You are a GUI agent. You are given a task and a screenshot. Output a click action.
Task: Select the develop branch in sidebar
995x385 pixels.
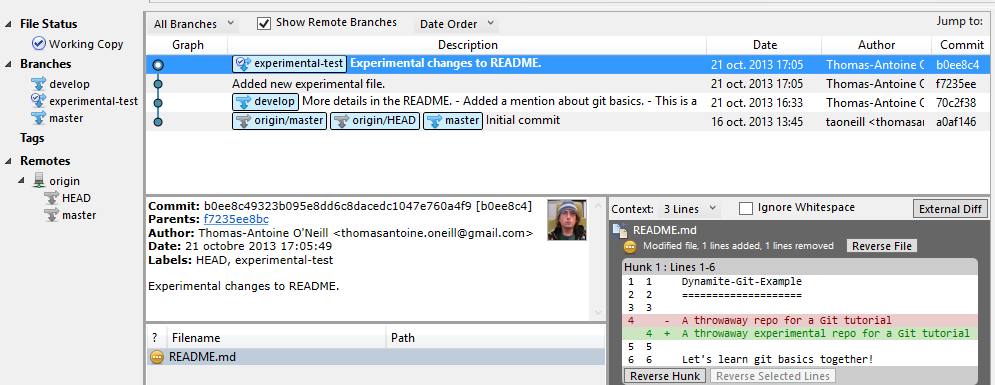click(x=69, y=84)
